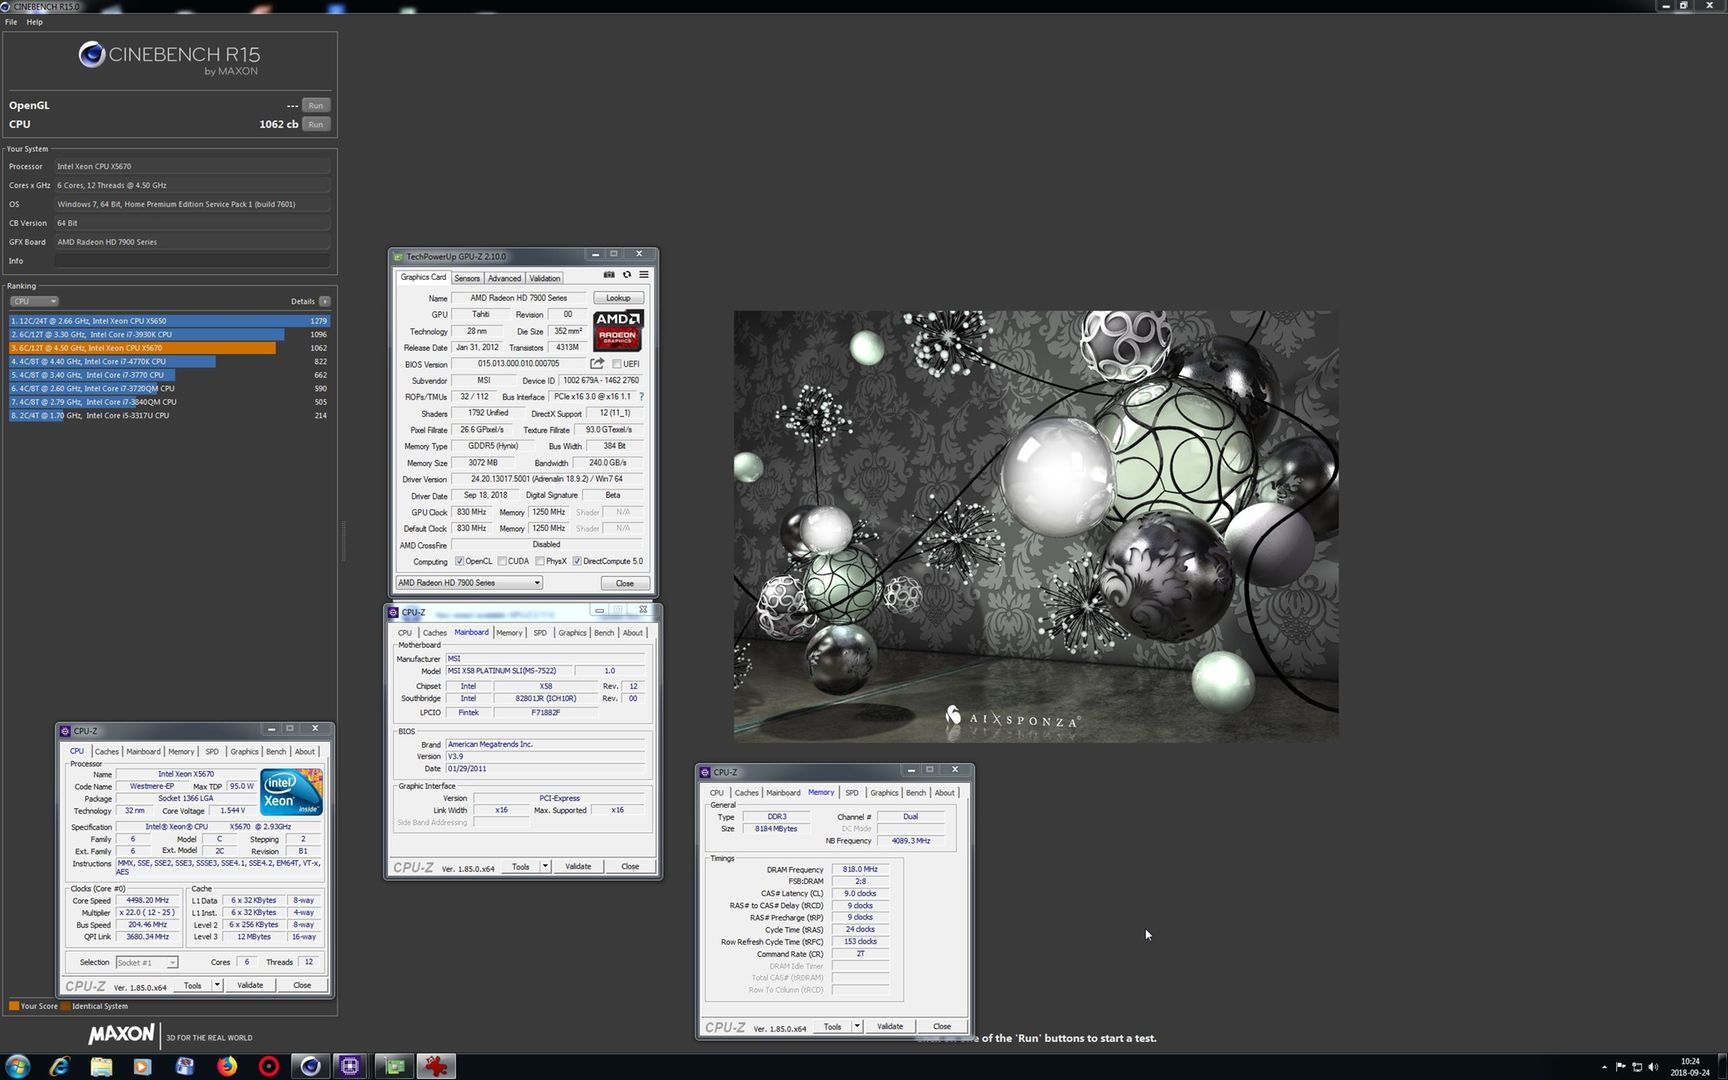Screen dimensions: 1728x1080
Task: Open the Caches tab in the CPU tab CPU-Z window
Action: pyautogui.click(x=107, y=751)
